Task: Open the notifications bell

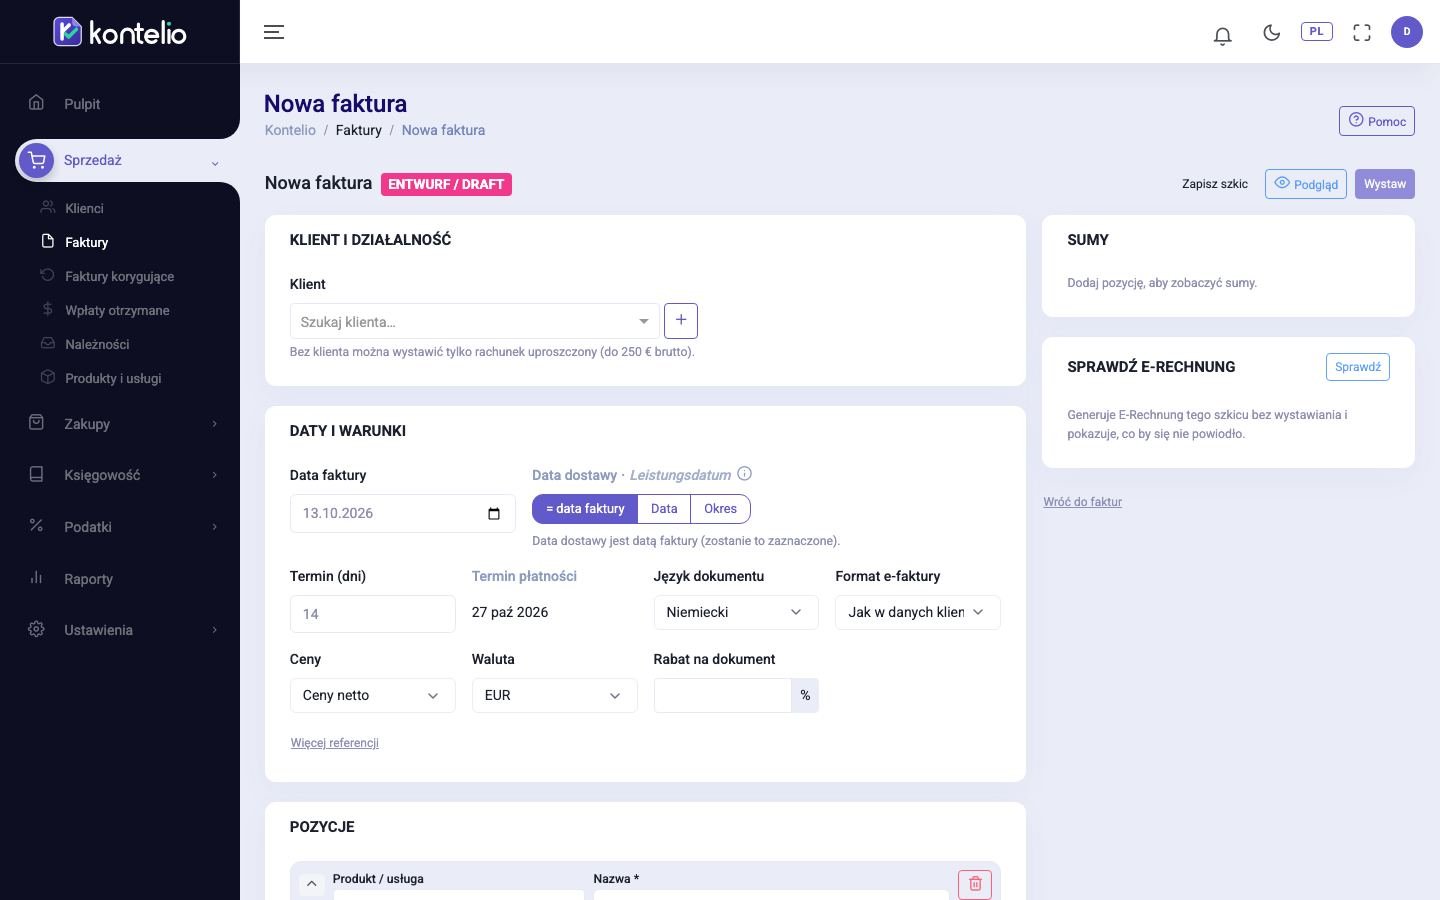Action: (x=1222, y=36)
